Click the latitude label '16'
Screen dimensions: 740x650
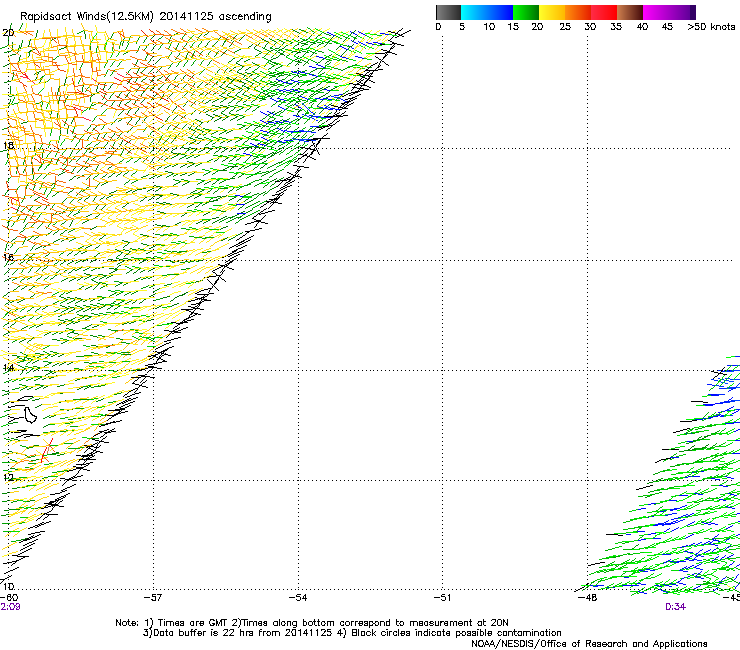[x=8, y=257]
